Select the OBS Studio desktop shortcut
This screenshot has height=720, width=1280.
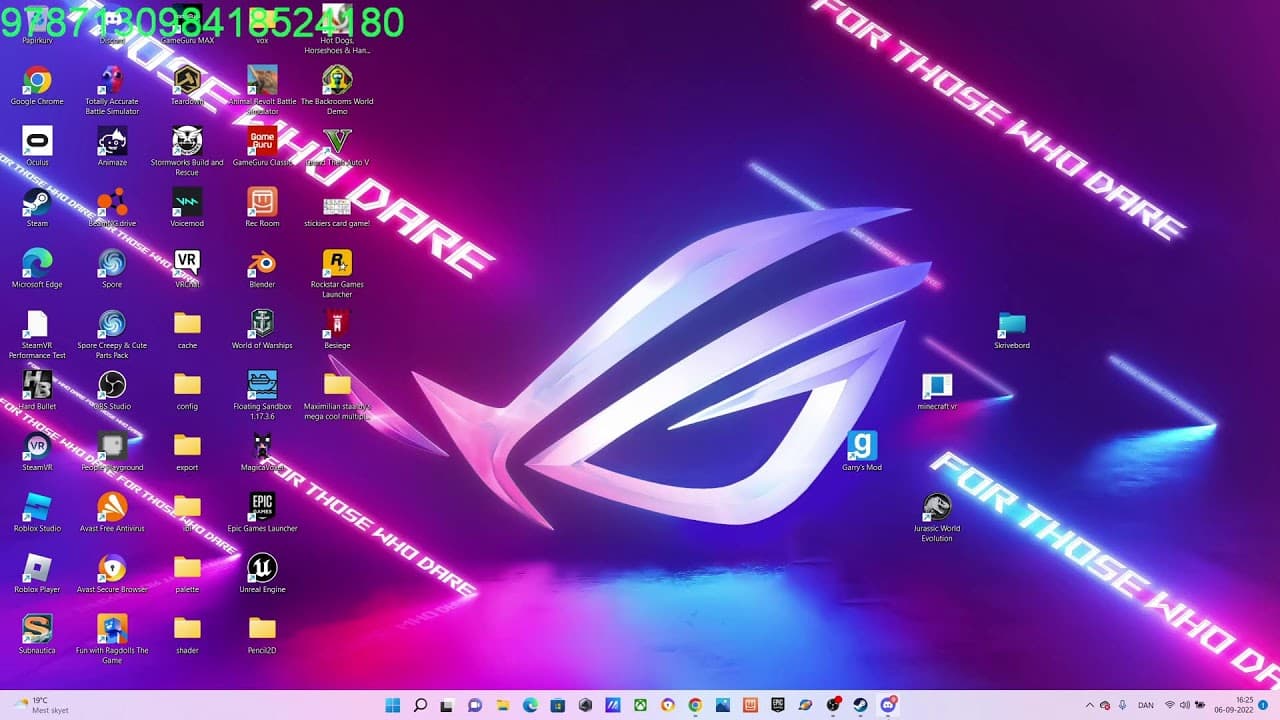tap(112, 391)
